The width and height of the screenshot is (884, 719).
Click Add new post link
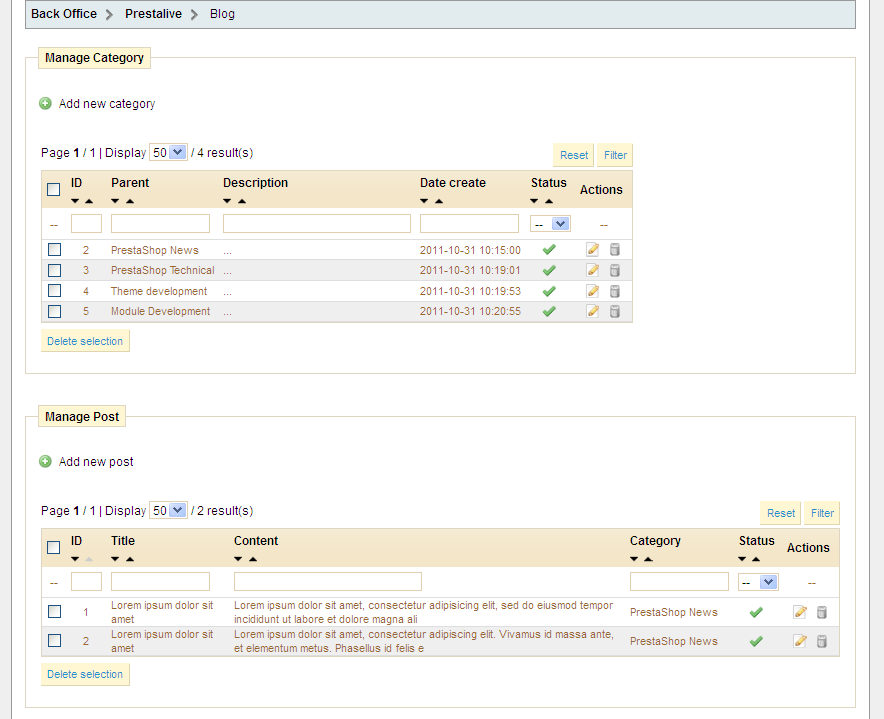coord(96,462)
